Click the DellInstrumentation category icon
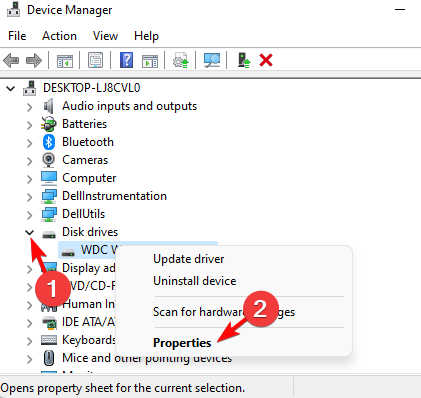The image size is (421, 398). (49, 196)
